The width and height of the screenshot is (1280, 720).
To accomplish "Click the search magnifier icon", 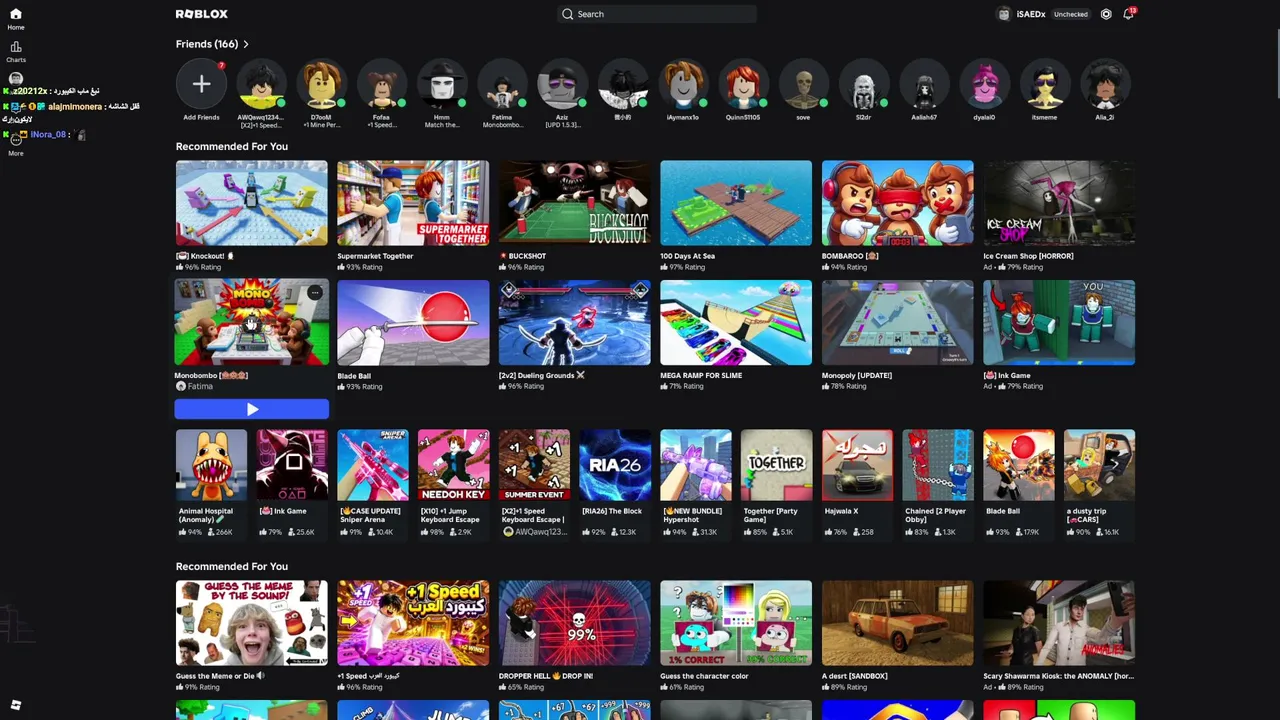I will (x=568, y=14).
